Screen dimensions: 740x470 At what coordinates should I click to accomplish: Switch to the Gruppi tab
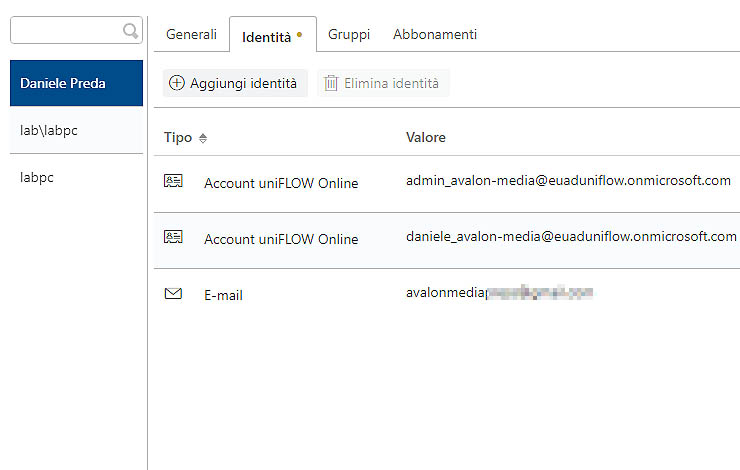[349, 34]
